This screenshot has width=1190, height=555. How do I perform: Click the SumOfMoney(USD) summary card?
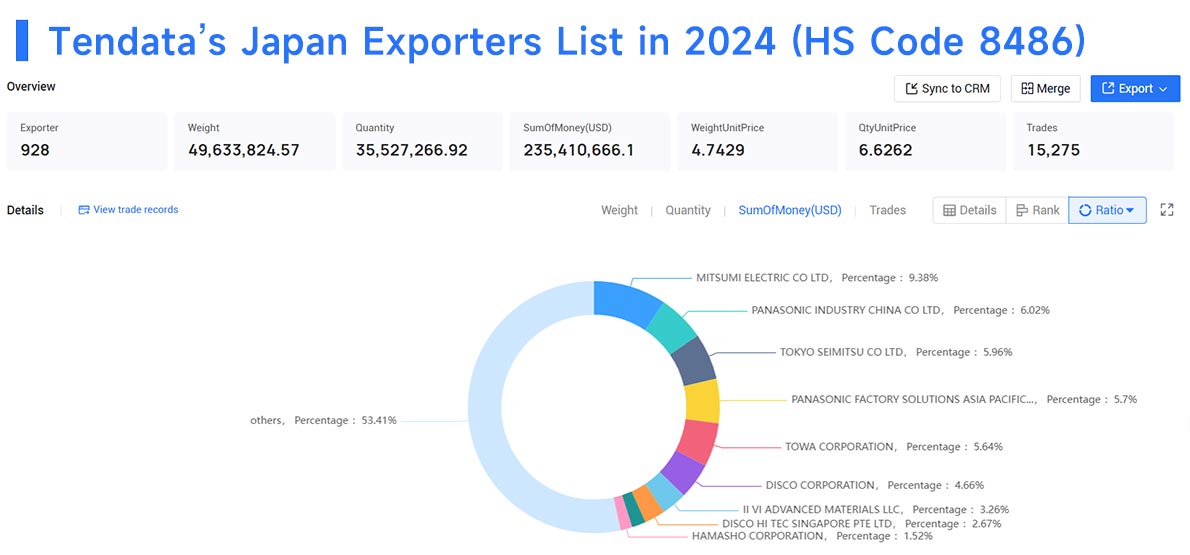click(x=590, y=141)
